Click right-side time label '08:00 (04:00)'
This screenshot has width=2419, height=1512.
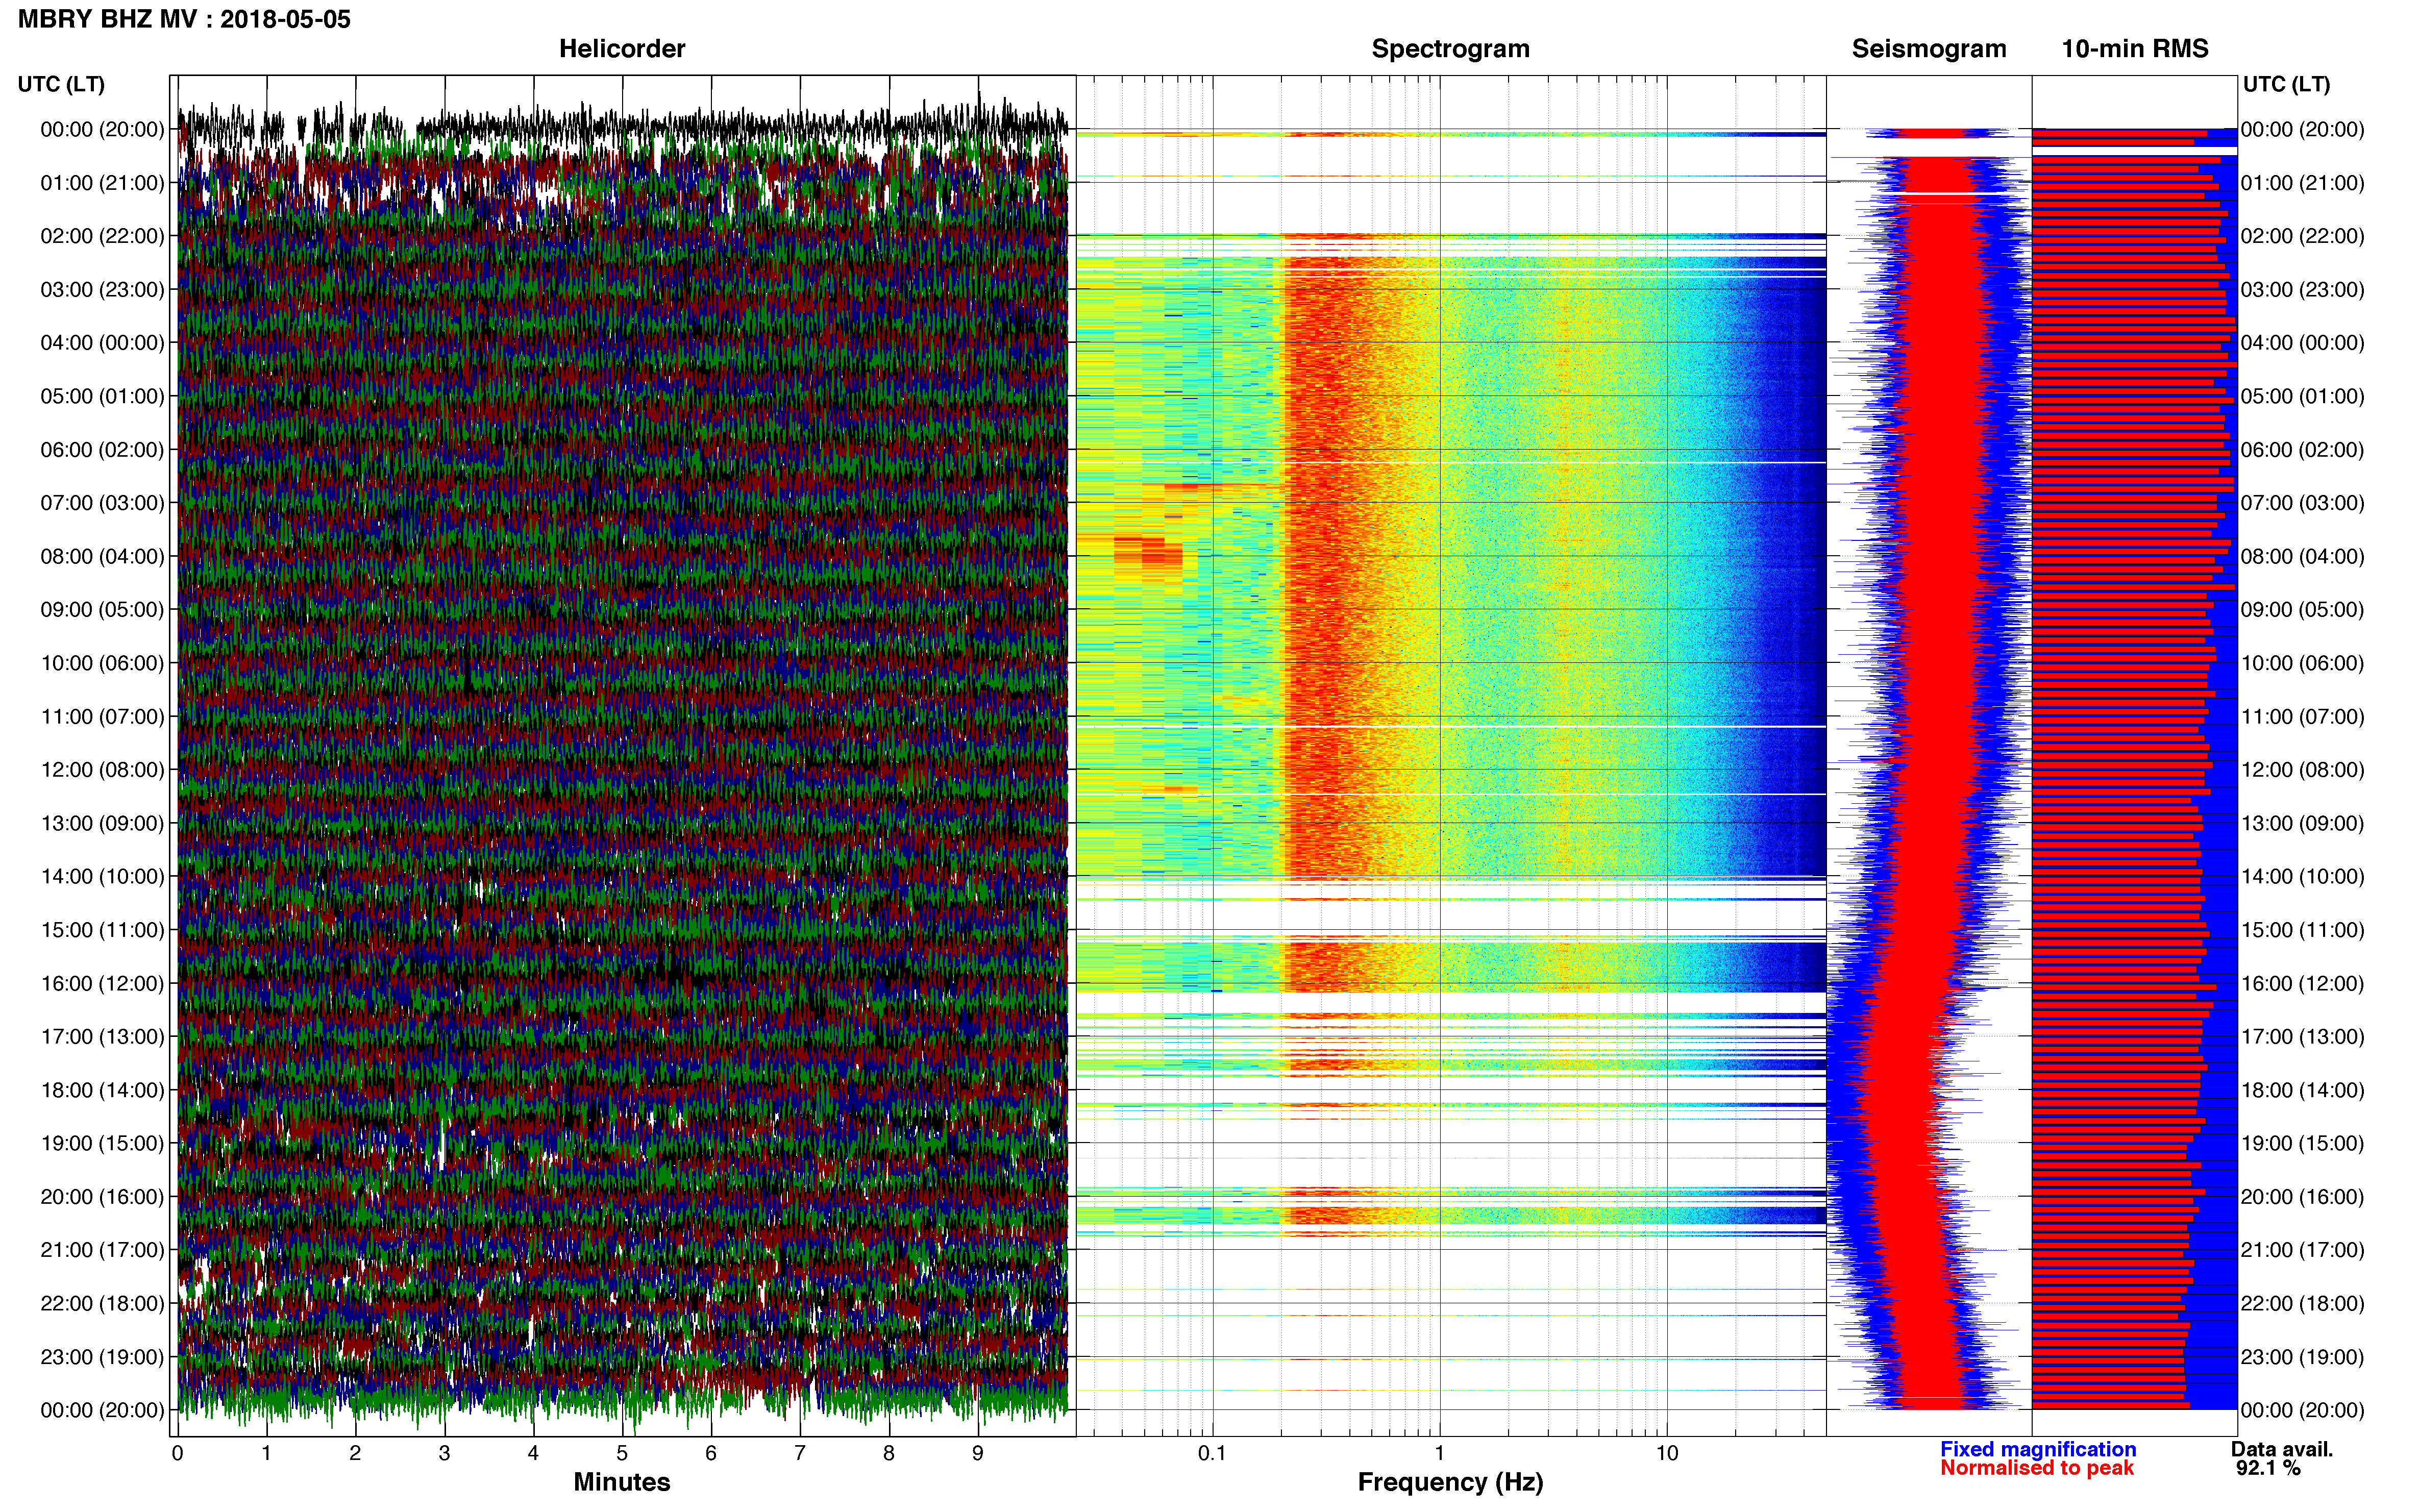point(2302,556)
